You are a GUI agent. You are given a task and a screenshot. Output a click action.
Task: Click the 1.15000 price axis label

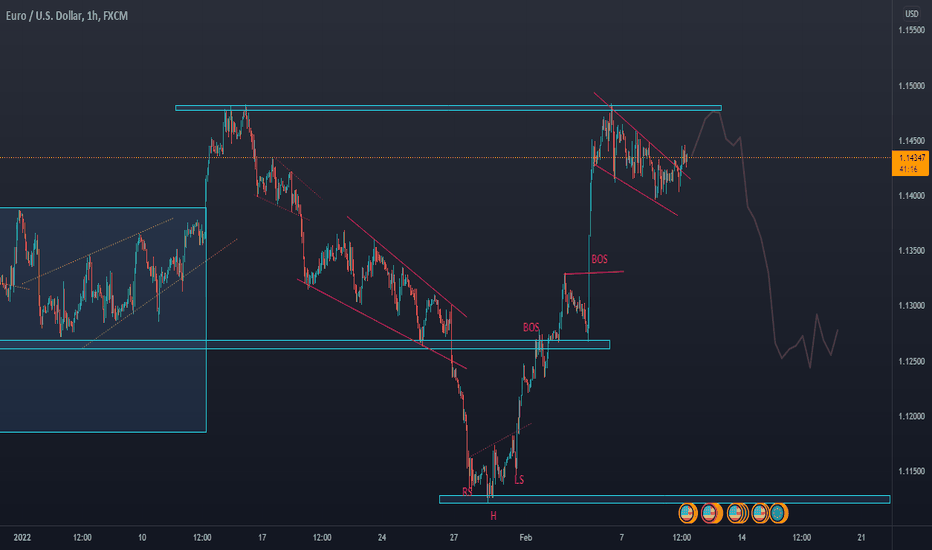911,86
